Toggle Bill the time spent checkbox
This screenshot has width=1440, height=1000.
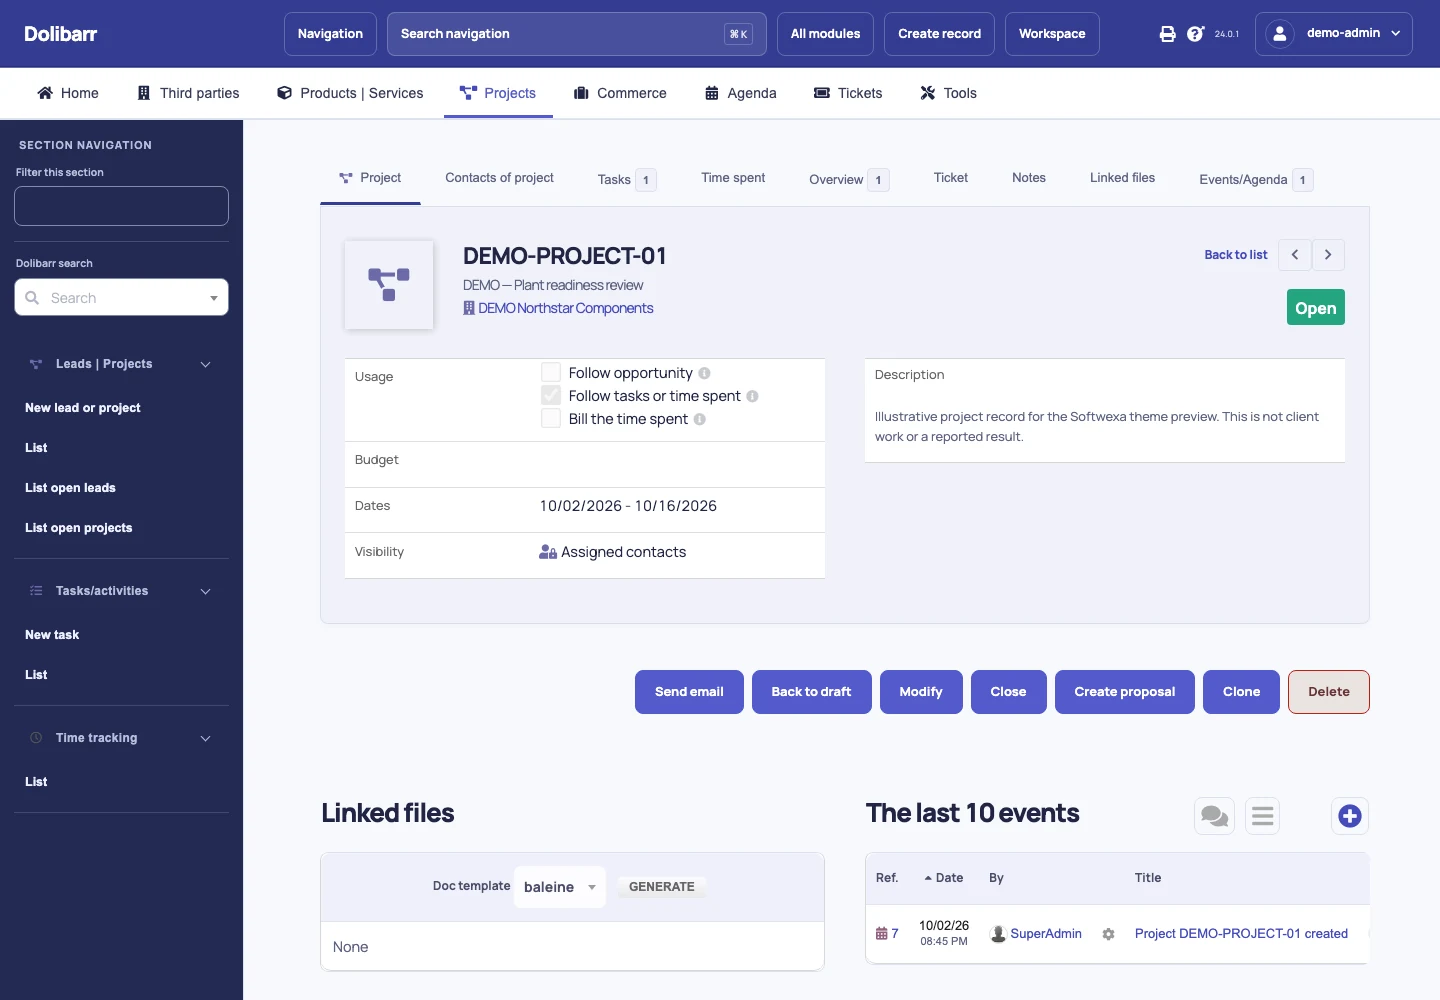(x=551, y=418)
